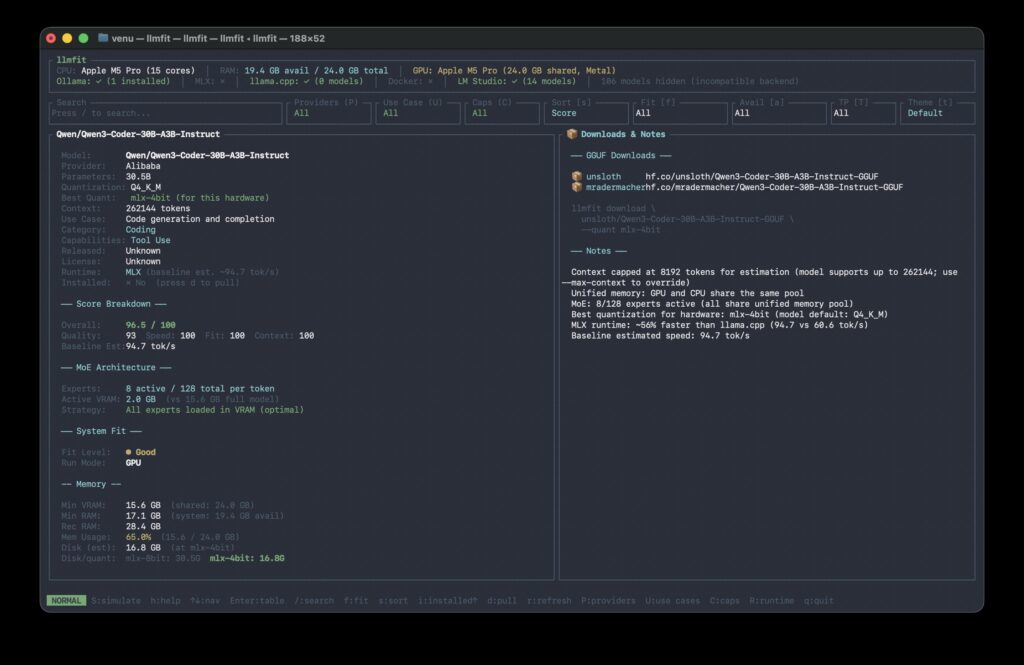1024x665 pixels.
Task: Select the h:help item in footer
Action: pyautogui.click(x=164, y=601)
